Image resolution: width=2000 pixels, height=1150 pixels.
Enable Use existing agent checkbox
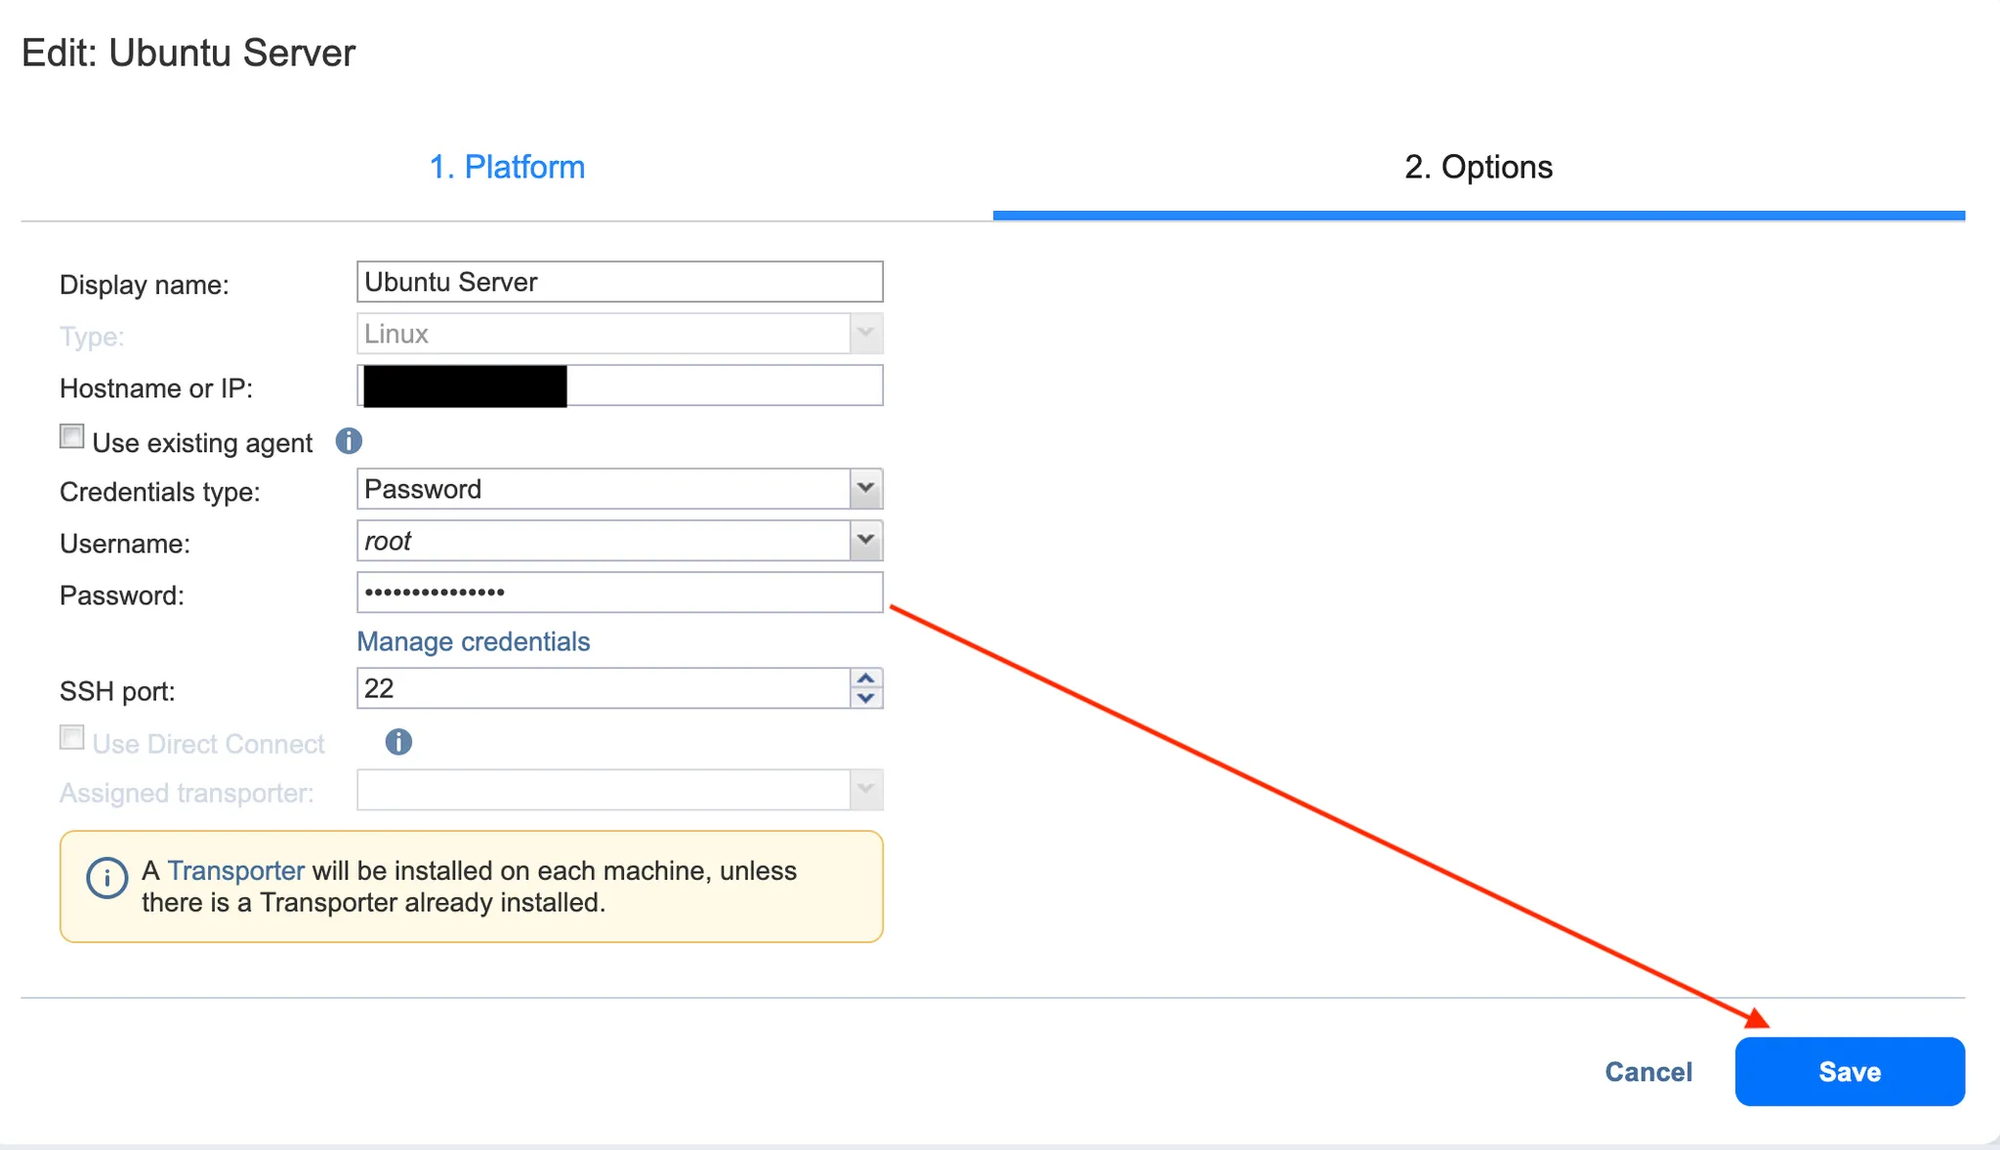(72, 437)
